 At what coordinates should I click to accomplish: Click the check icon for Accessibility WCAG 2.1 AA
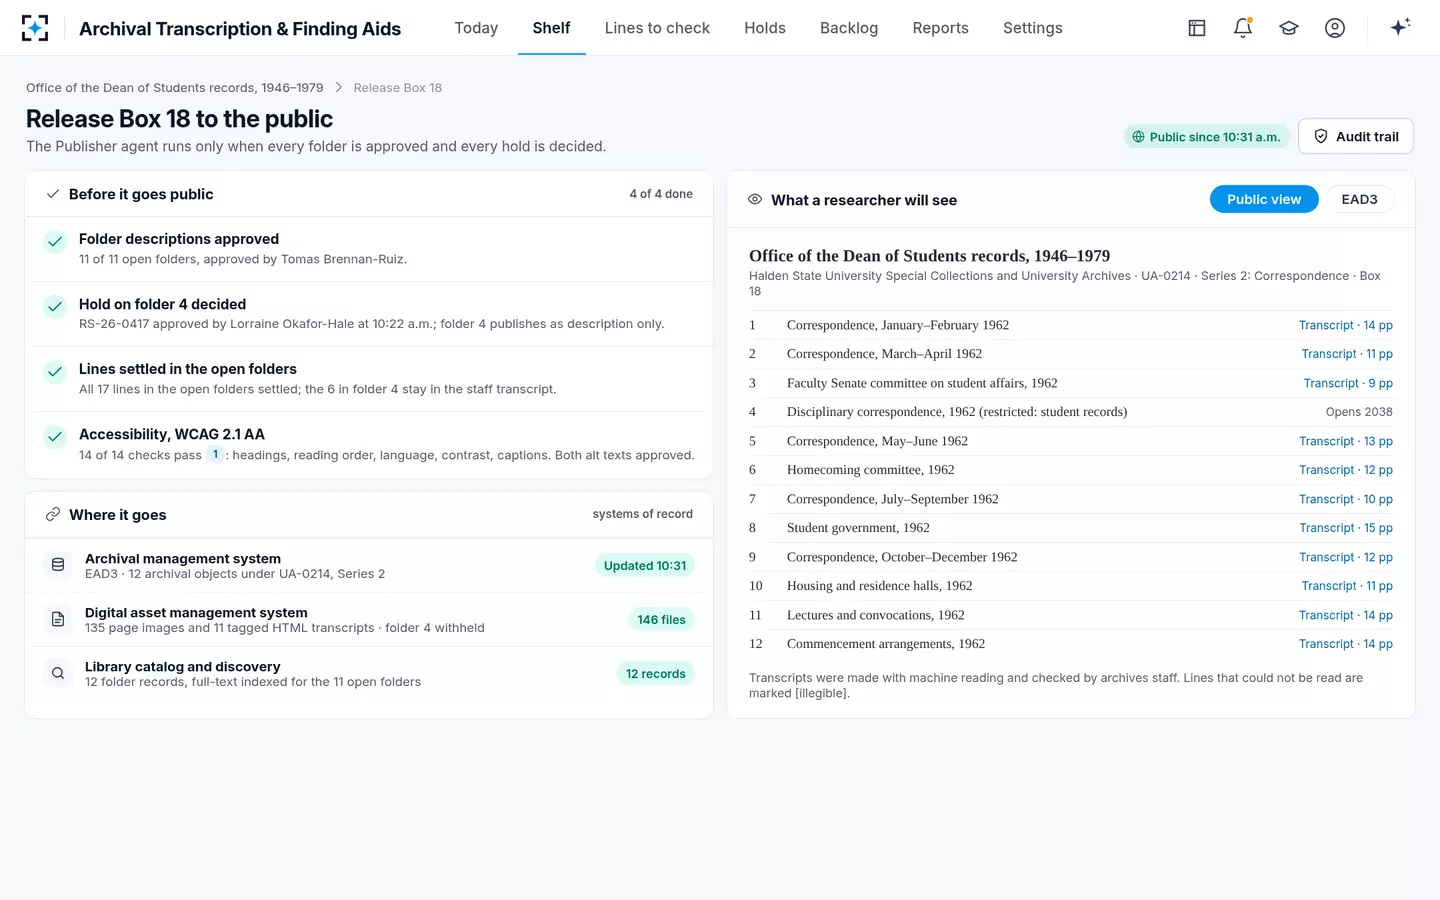[x=55, y=436]
